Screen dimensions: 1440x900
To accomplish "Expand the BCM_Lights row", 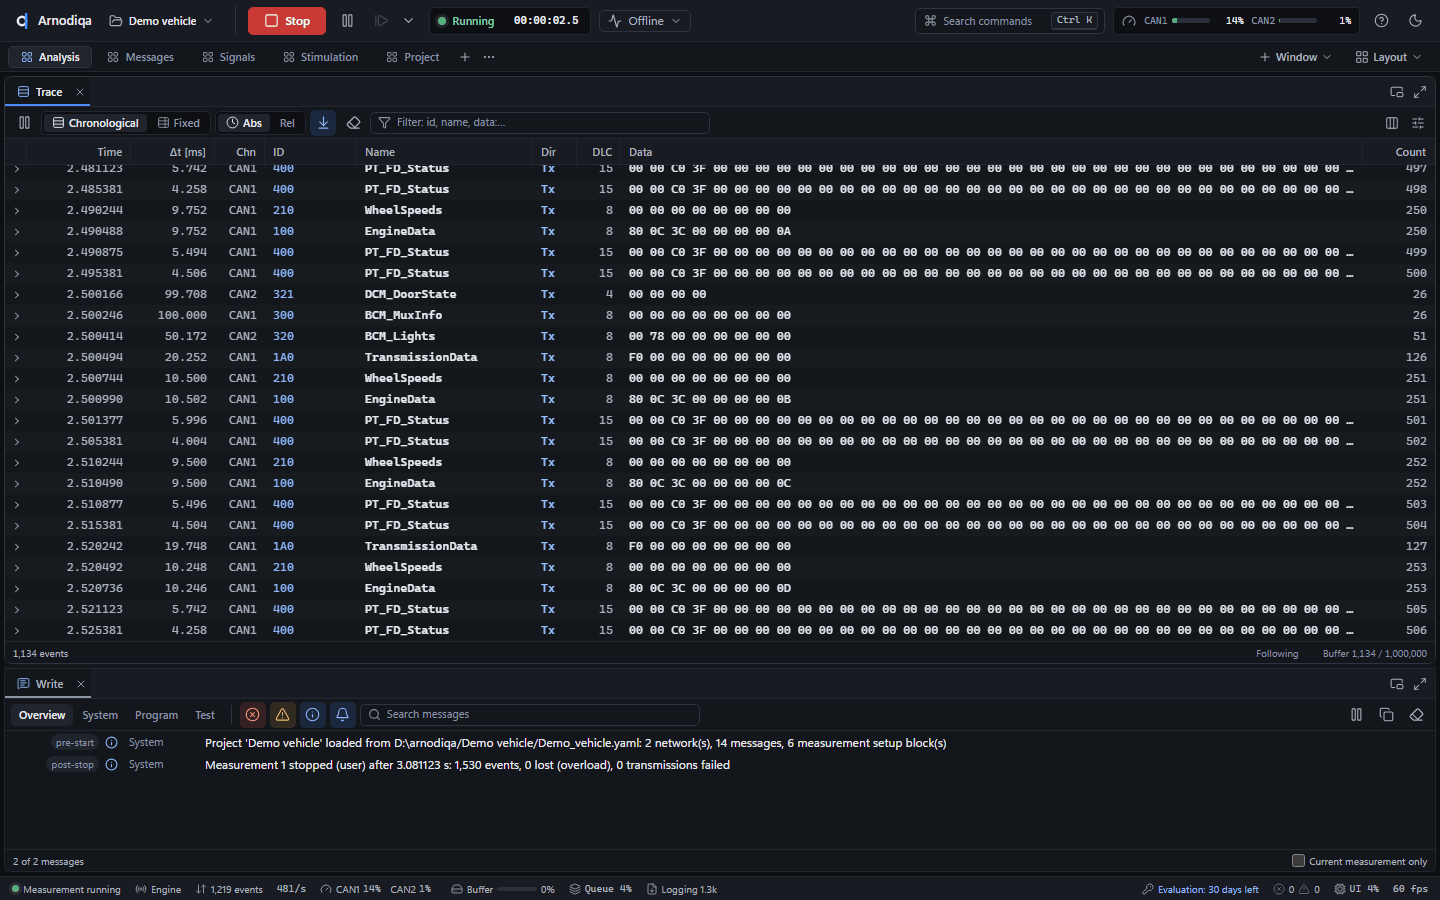I will pyautogui.click(x=17, y=336).
